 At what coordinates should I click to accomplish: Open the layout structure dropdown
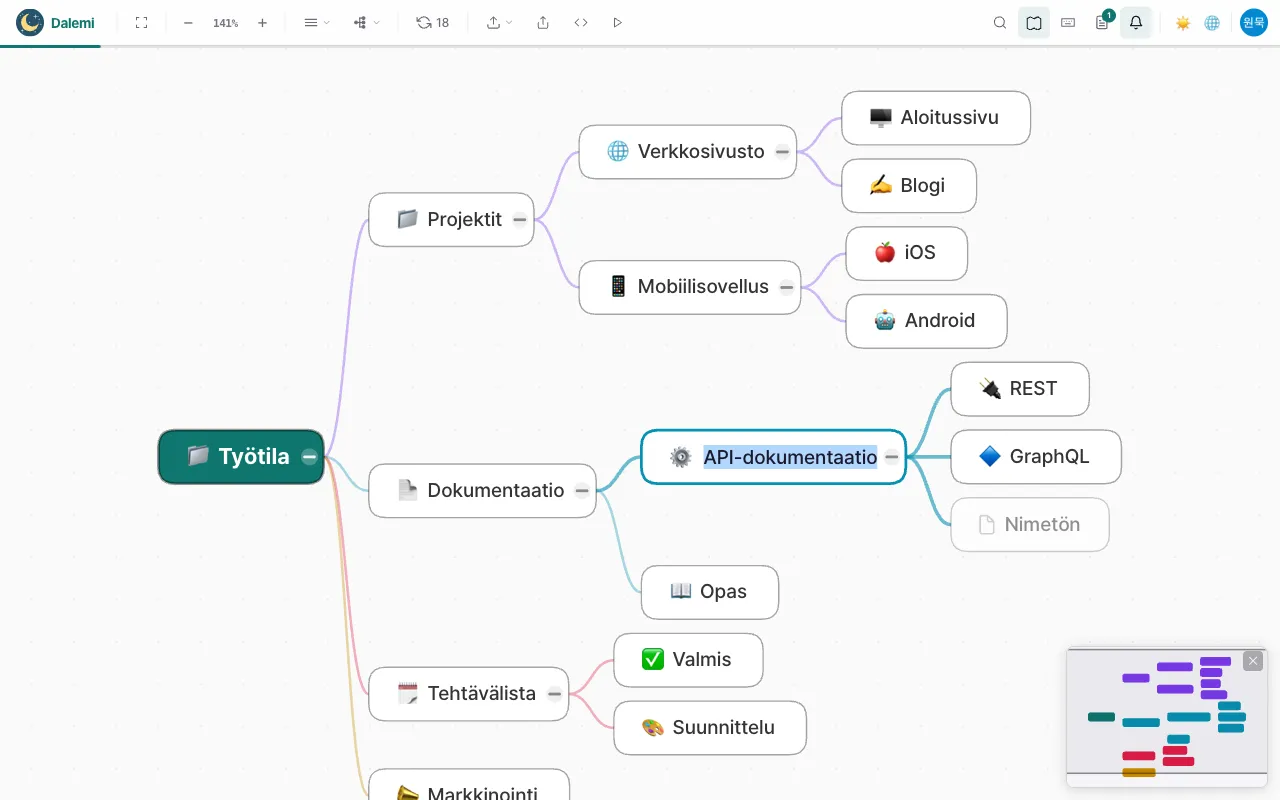click(366, 22)
